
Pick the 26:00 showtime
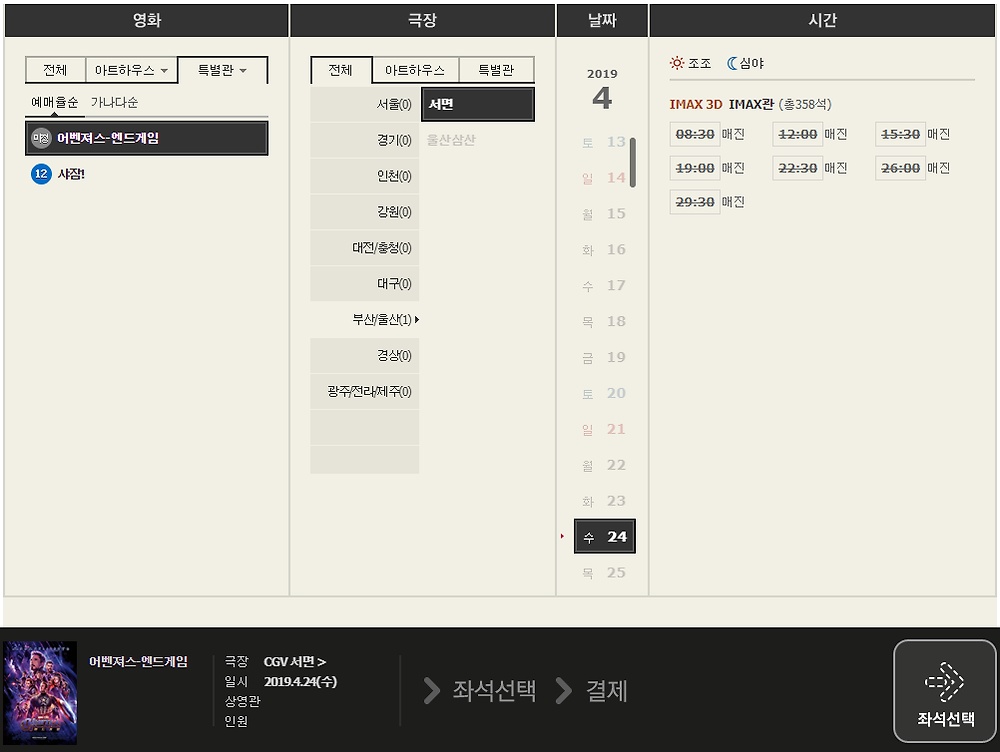tap(900, 168)
